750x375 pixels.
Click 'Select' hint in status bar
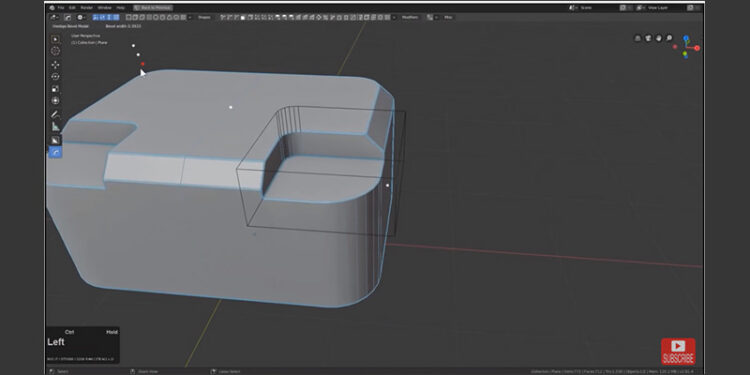tap(63, 371)
